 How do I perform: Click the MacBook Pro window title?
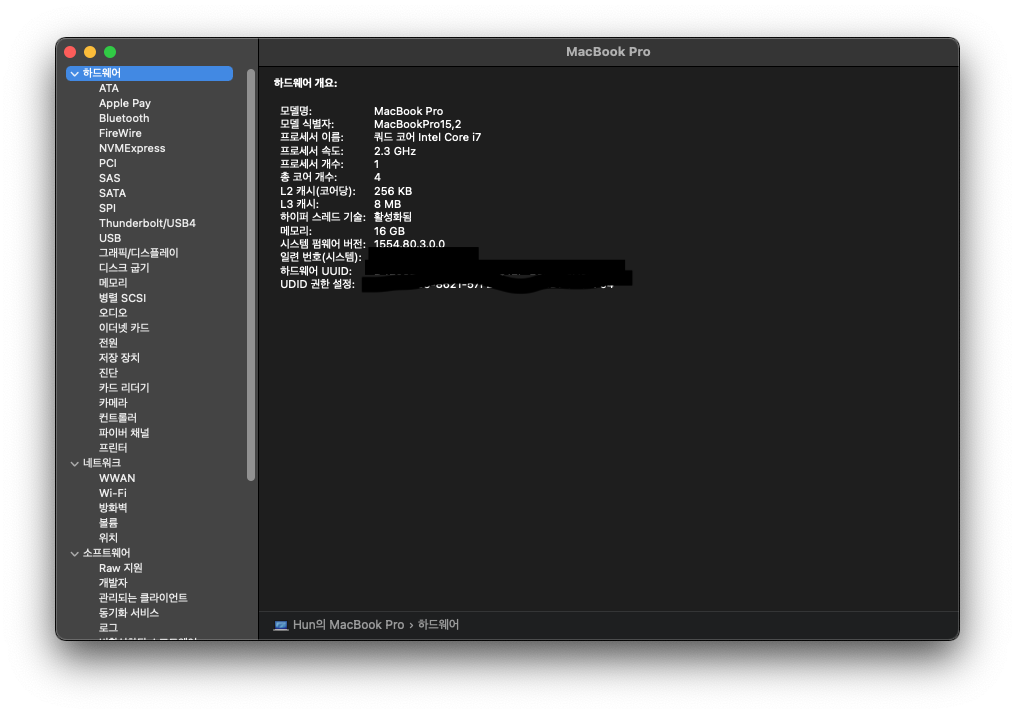point(608,52)
